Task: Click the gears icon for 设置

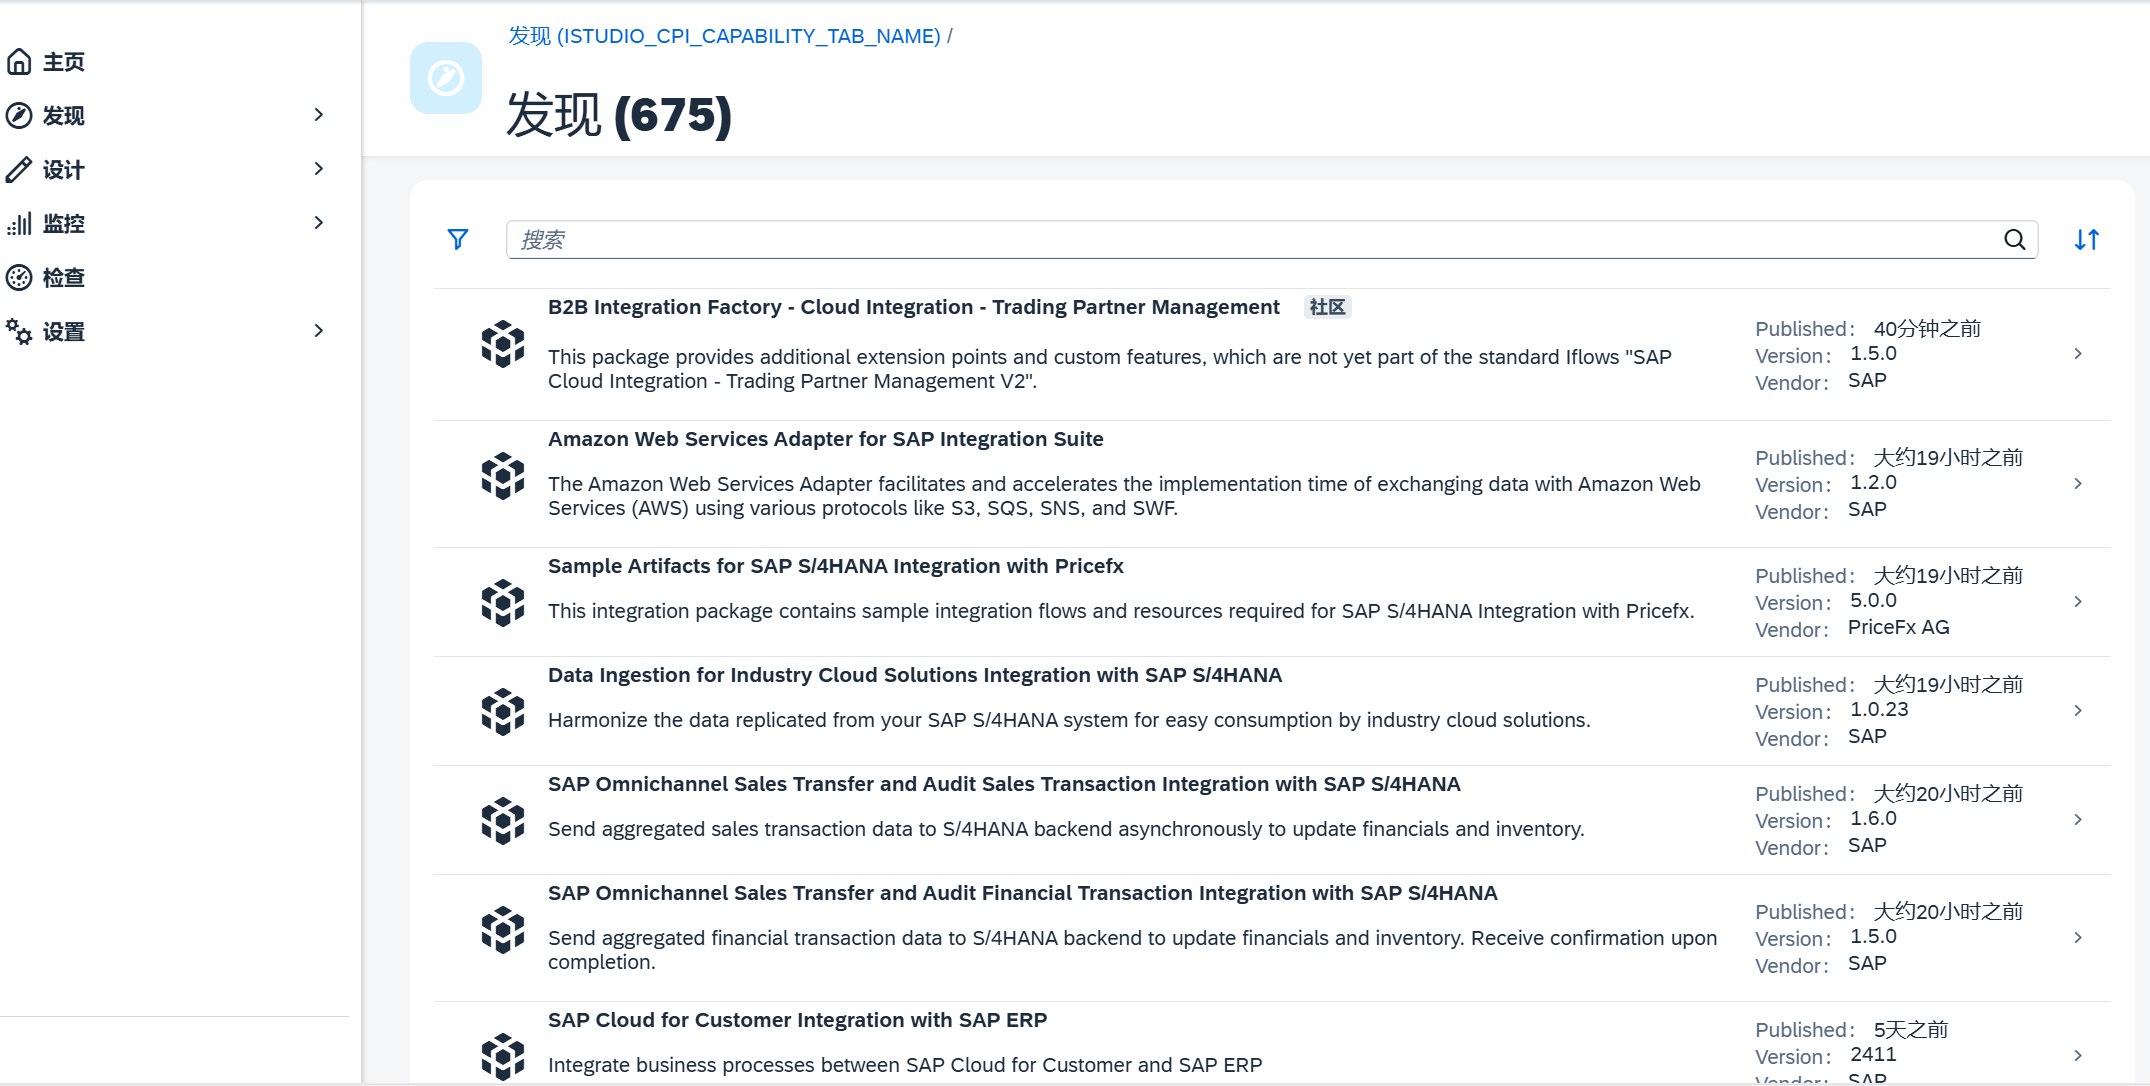Action: click(x=19, y=332)
